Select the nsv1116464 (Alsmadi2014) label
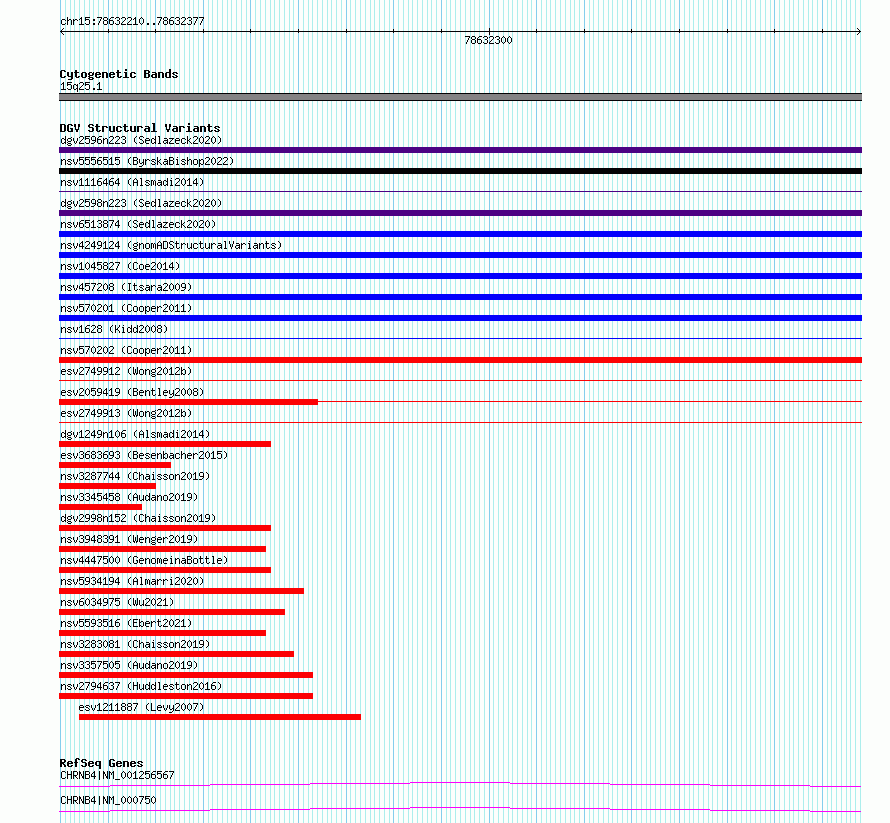Screen dimensions: 890x823 point(132,182)
